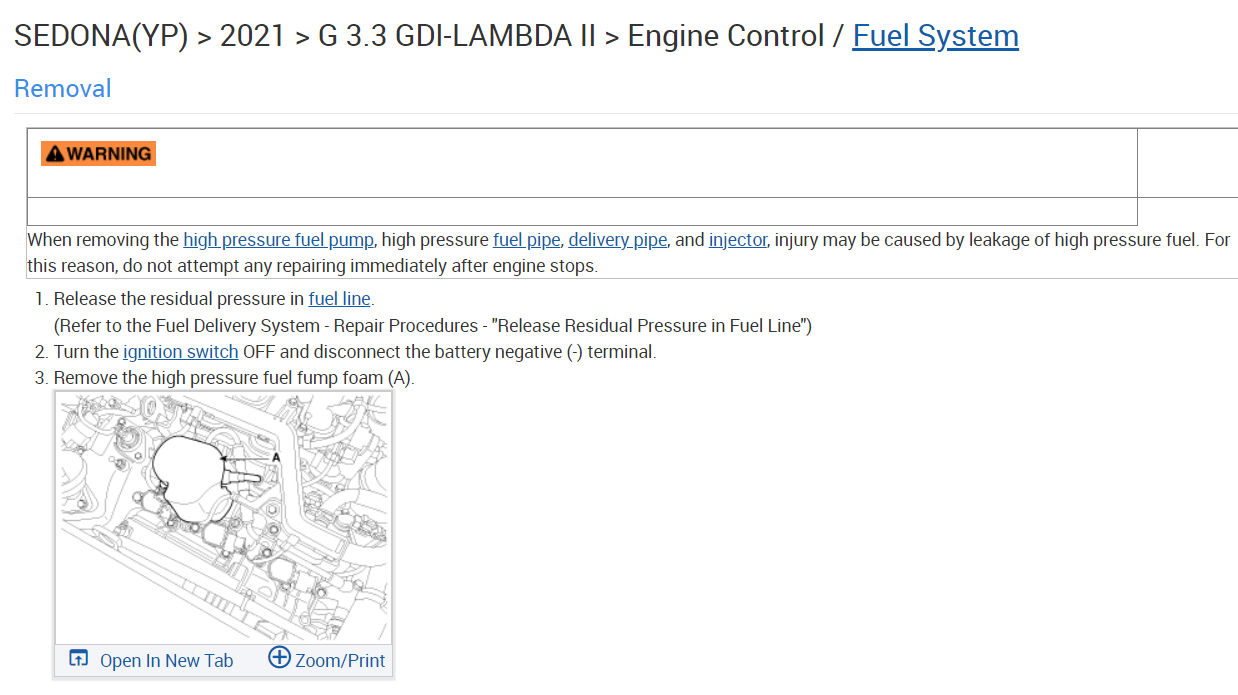Click the Zoom/Print magnifier plus icon

coord(279,658)
